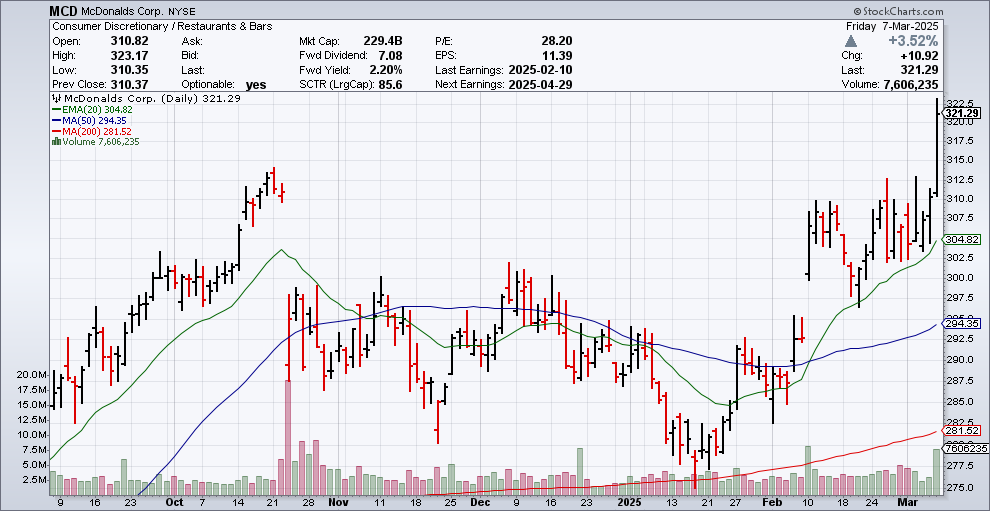Click the Consumer Discretionary / Restaurants & Bars text

(x=162, y=27)
